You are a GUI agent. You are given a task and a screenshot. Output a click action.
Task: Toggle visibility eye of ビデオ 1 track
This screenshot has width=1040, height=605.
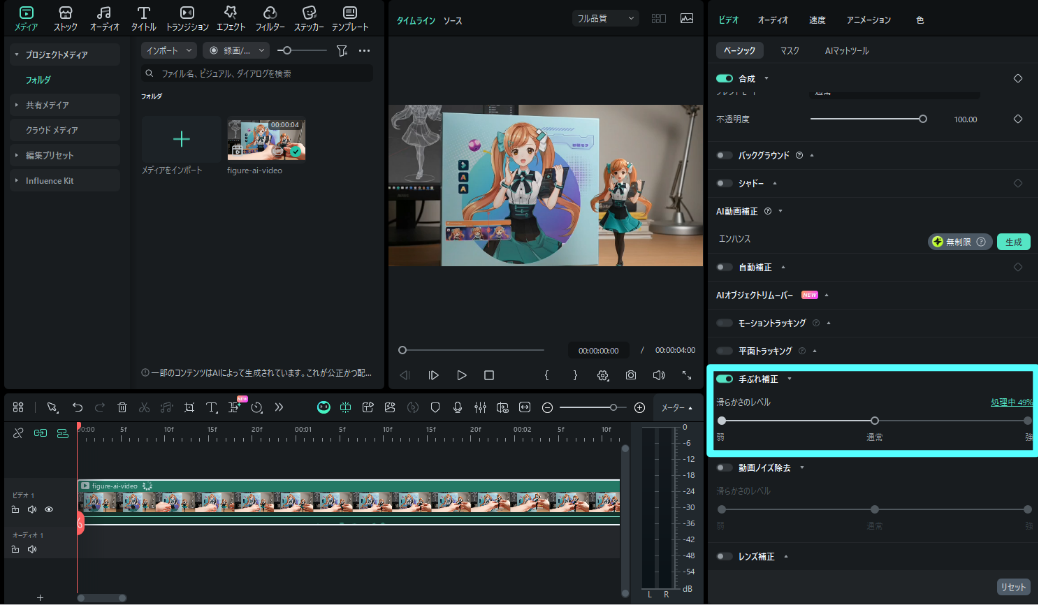point(48,509)
